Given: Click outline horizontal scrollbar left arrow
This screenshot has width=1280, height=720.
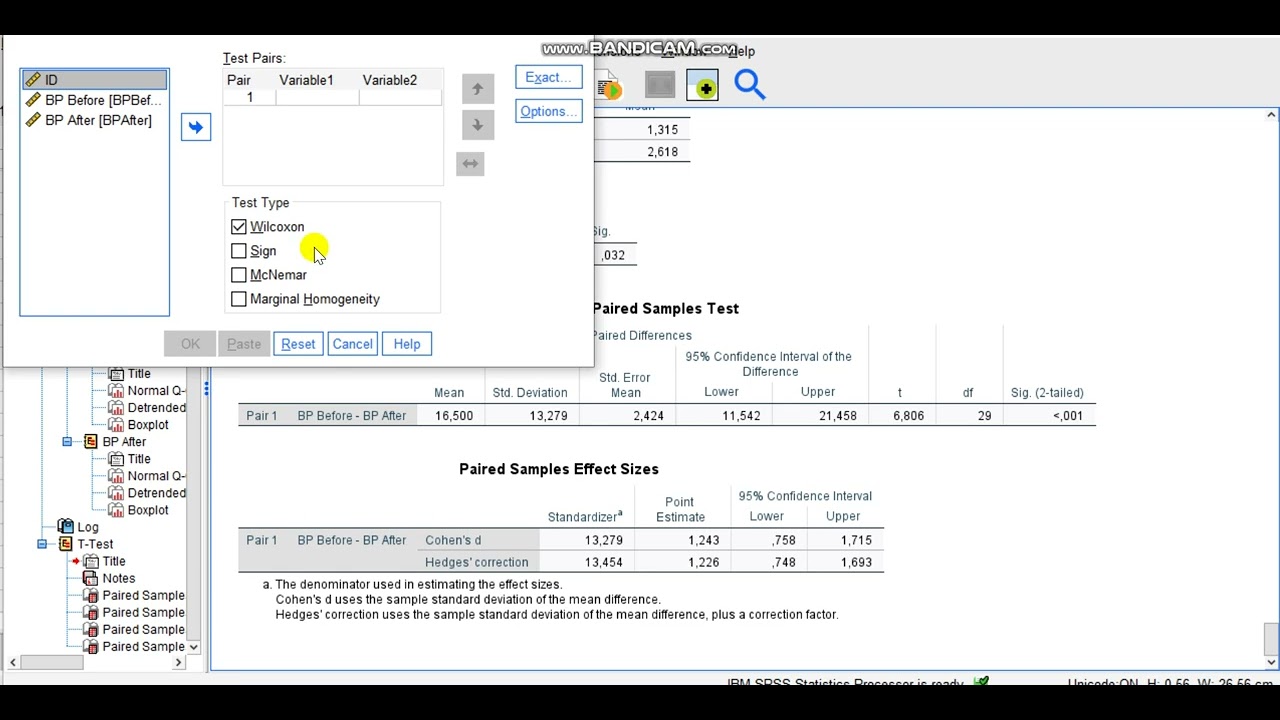Looking at the screenshot, I should tap(13, 662).
